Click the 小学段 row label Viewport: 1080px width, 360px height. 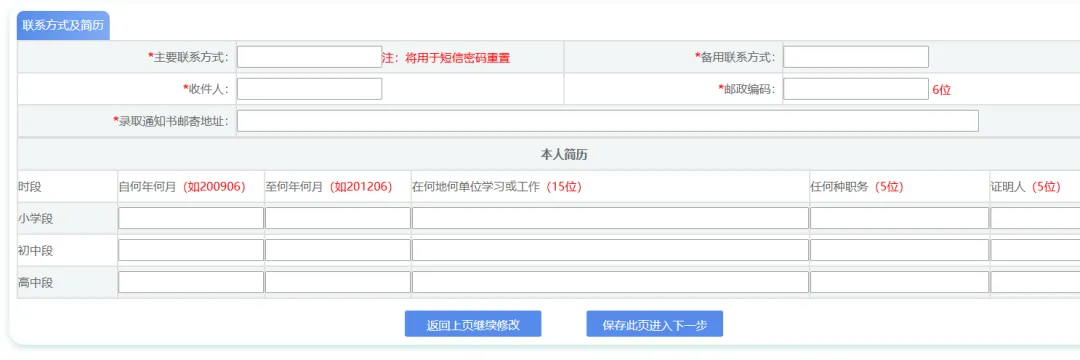[36, 219]
